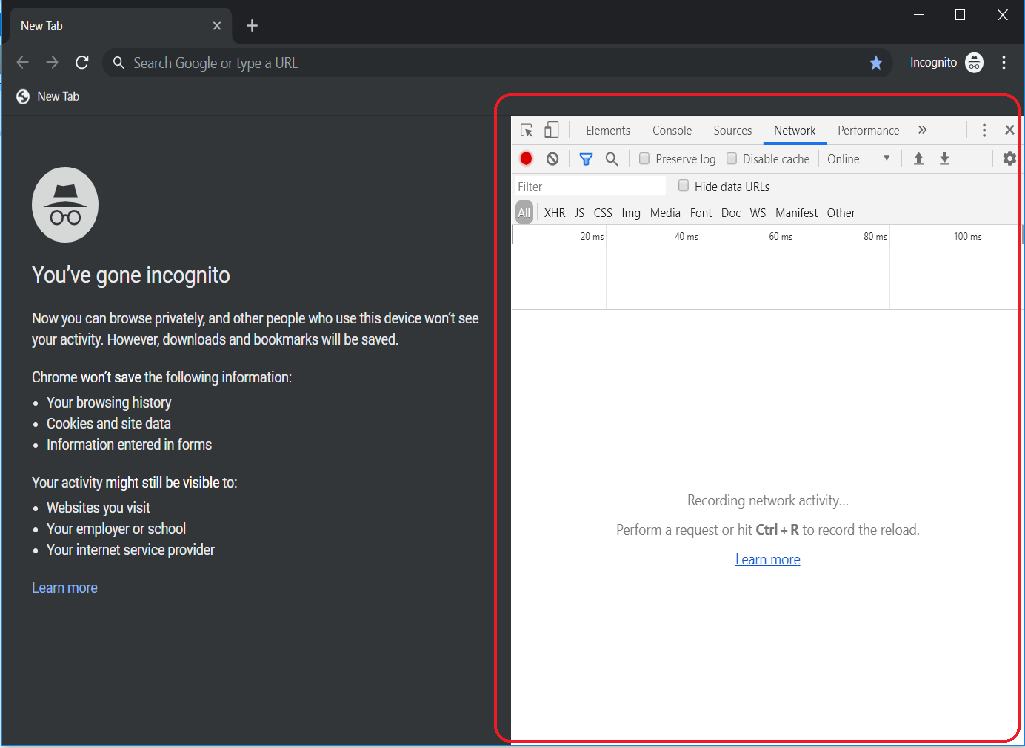Open the Online throttling dropdown
1025x748 pixels.
coord(858,159)
